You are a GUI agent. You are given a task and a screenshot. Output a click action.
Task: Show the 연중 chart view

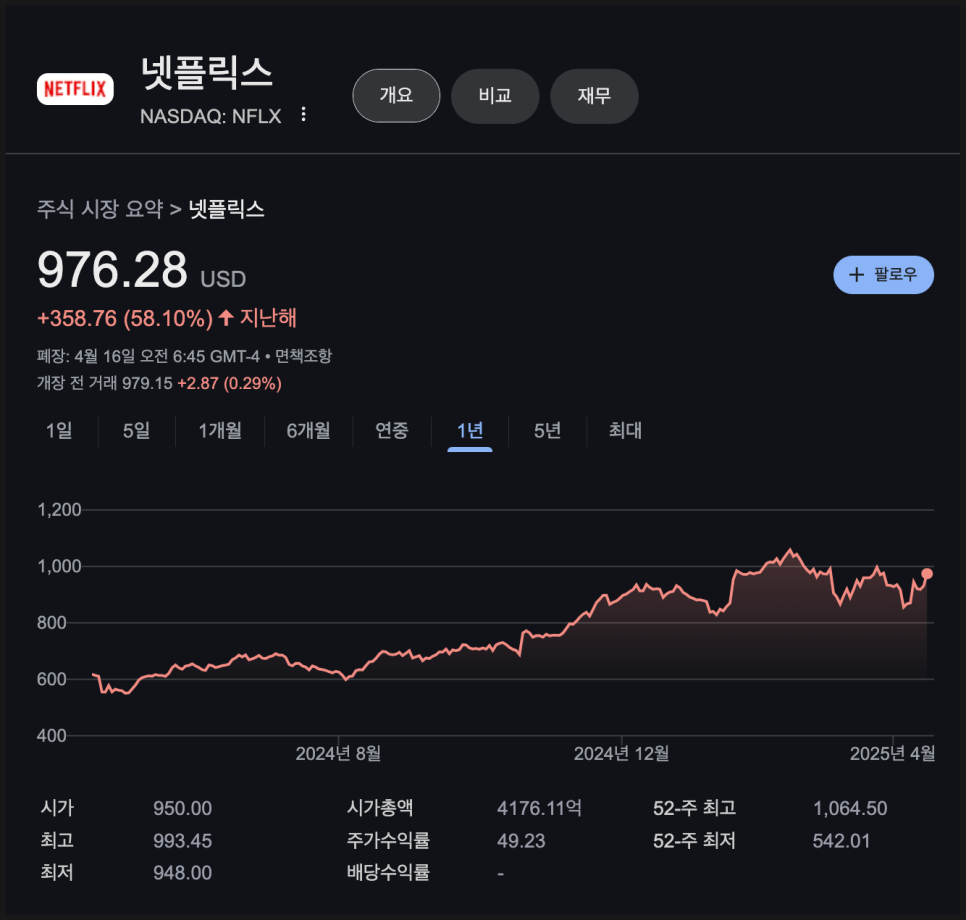(391, 431)
